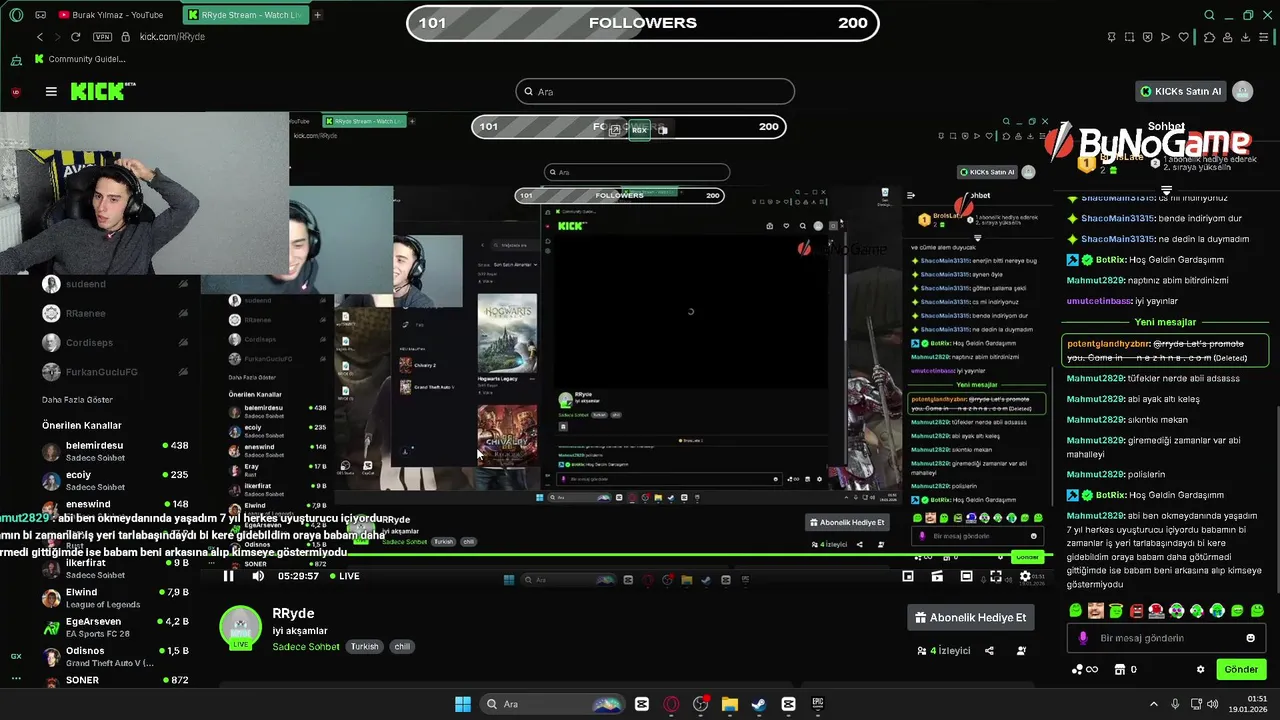
Task: Mute the stream volume speaker
Action: coord(258,576)
